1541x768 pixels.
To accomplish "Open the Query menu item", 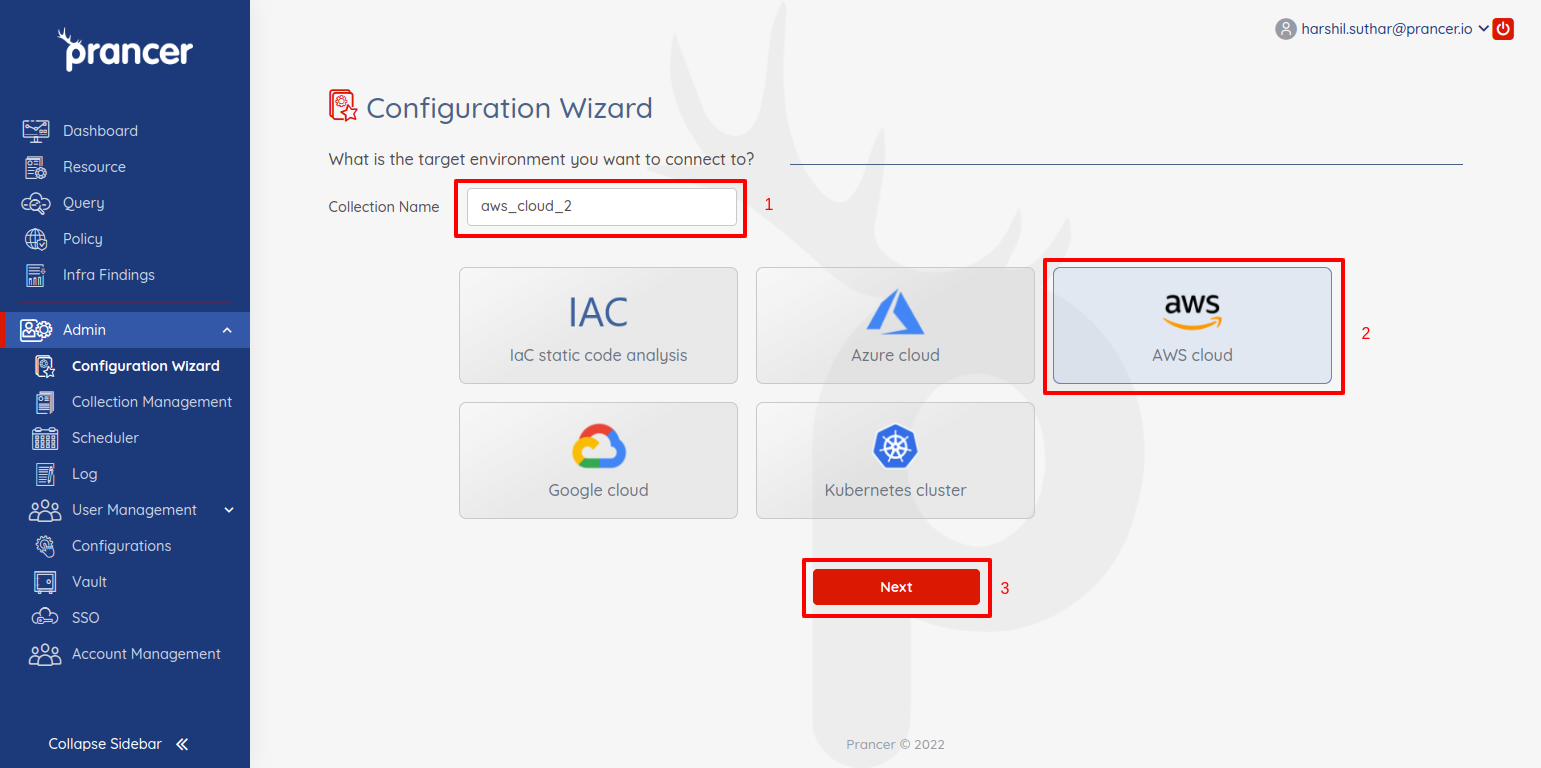I will (83, 203).
